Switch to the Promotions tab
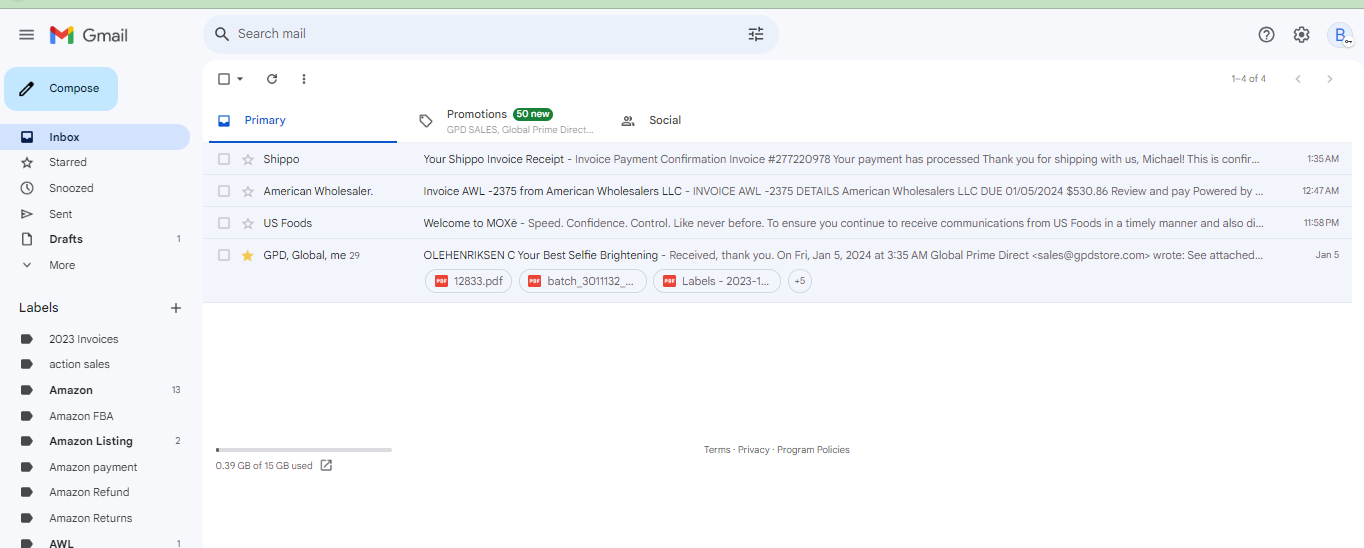Viewport: 1364px width, 548px height. (x=505, y=120)
